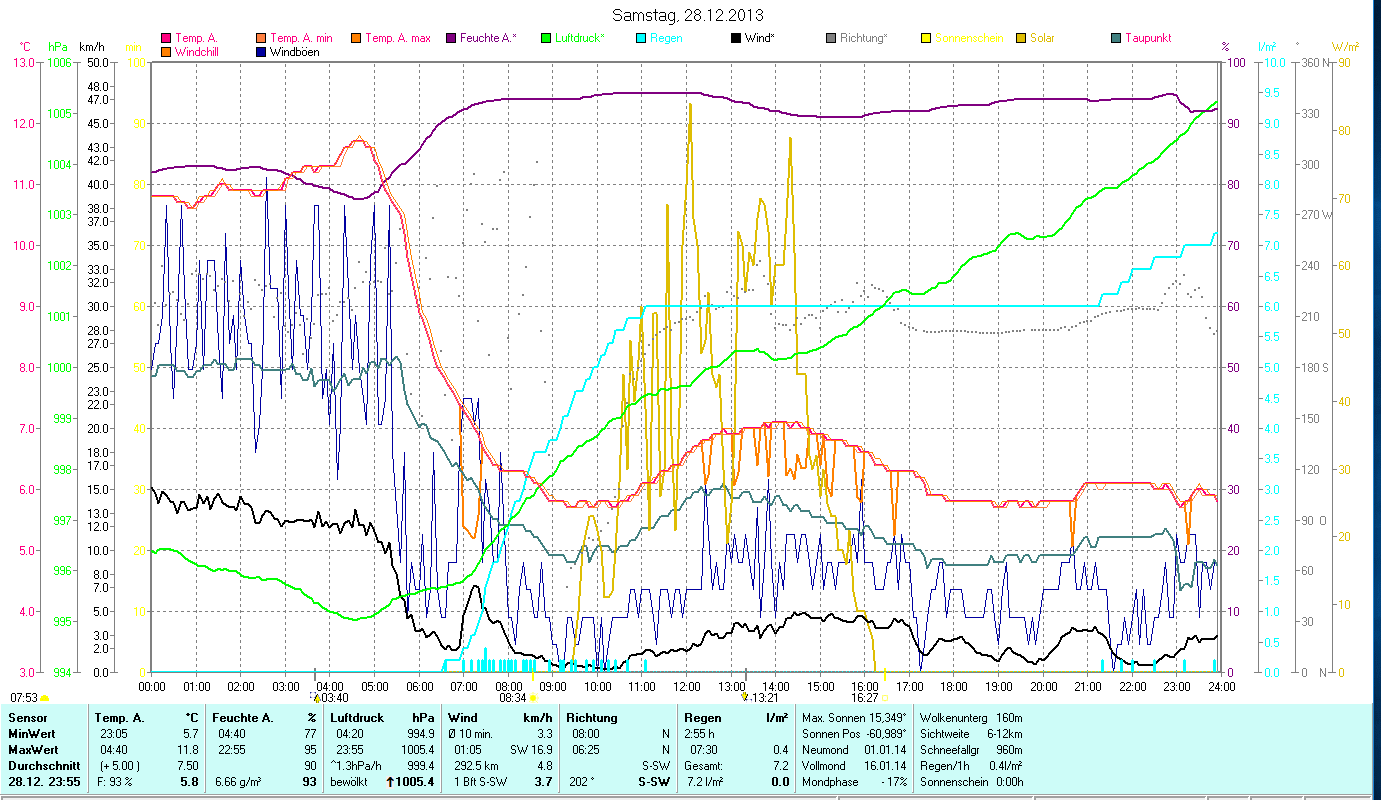Click the sunrise time 07:53
Viewport: 1381px width, 800px height.
coord(24,698)
